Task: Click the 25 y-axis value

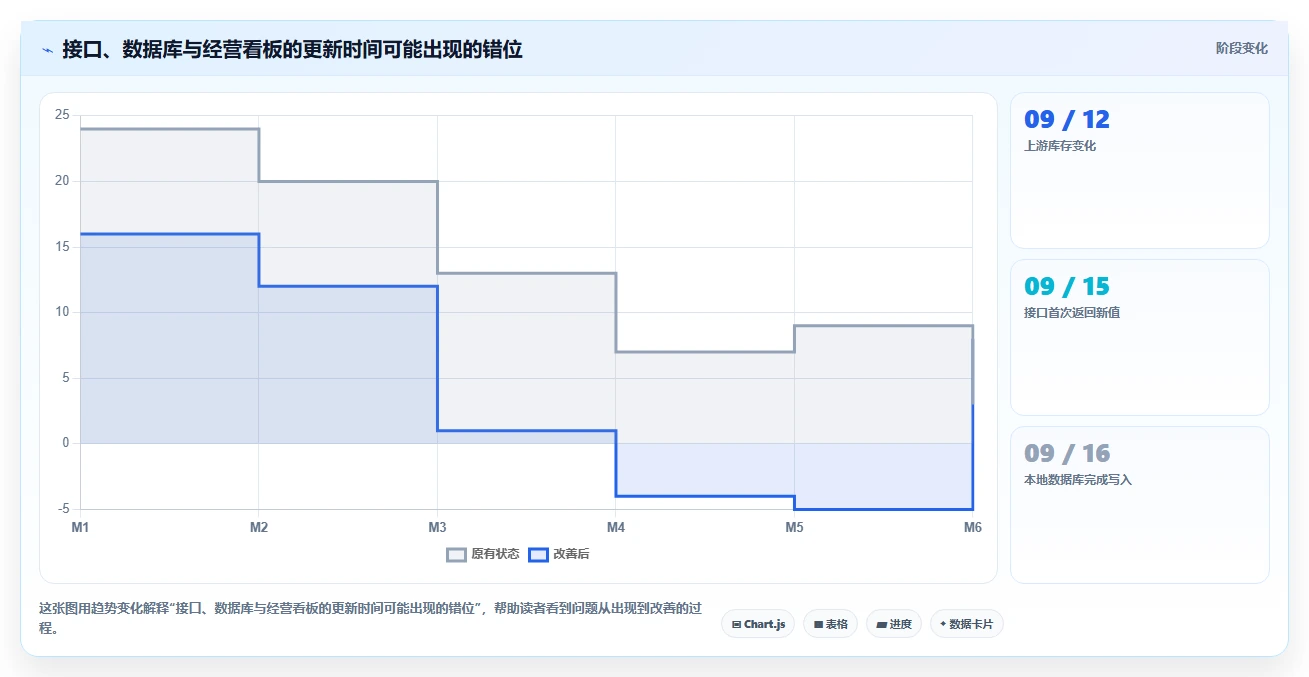Action: click(62, 115)
